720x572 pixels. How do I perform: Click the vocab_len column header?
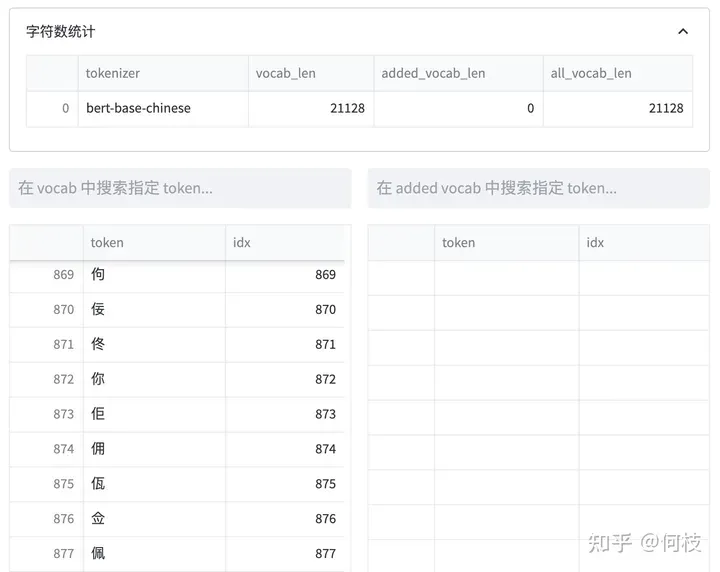tap(311, 73)
